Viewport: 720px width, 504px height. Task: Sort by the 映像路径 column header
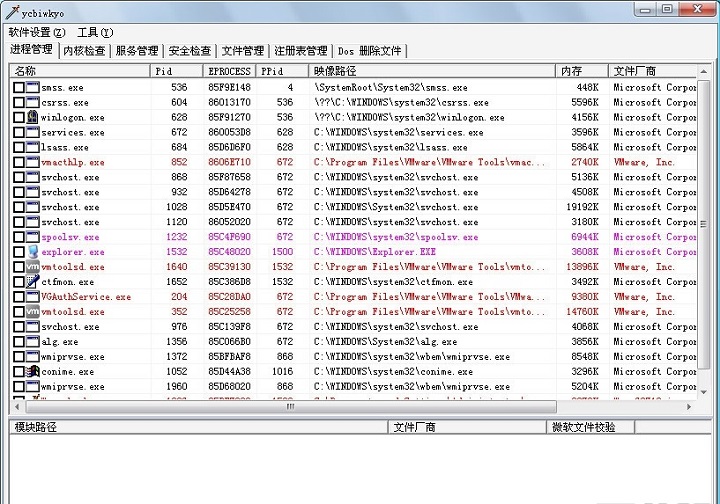432,71
